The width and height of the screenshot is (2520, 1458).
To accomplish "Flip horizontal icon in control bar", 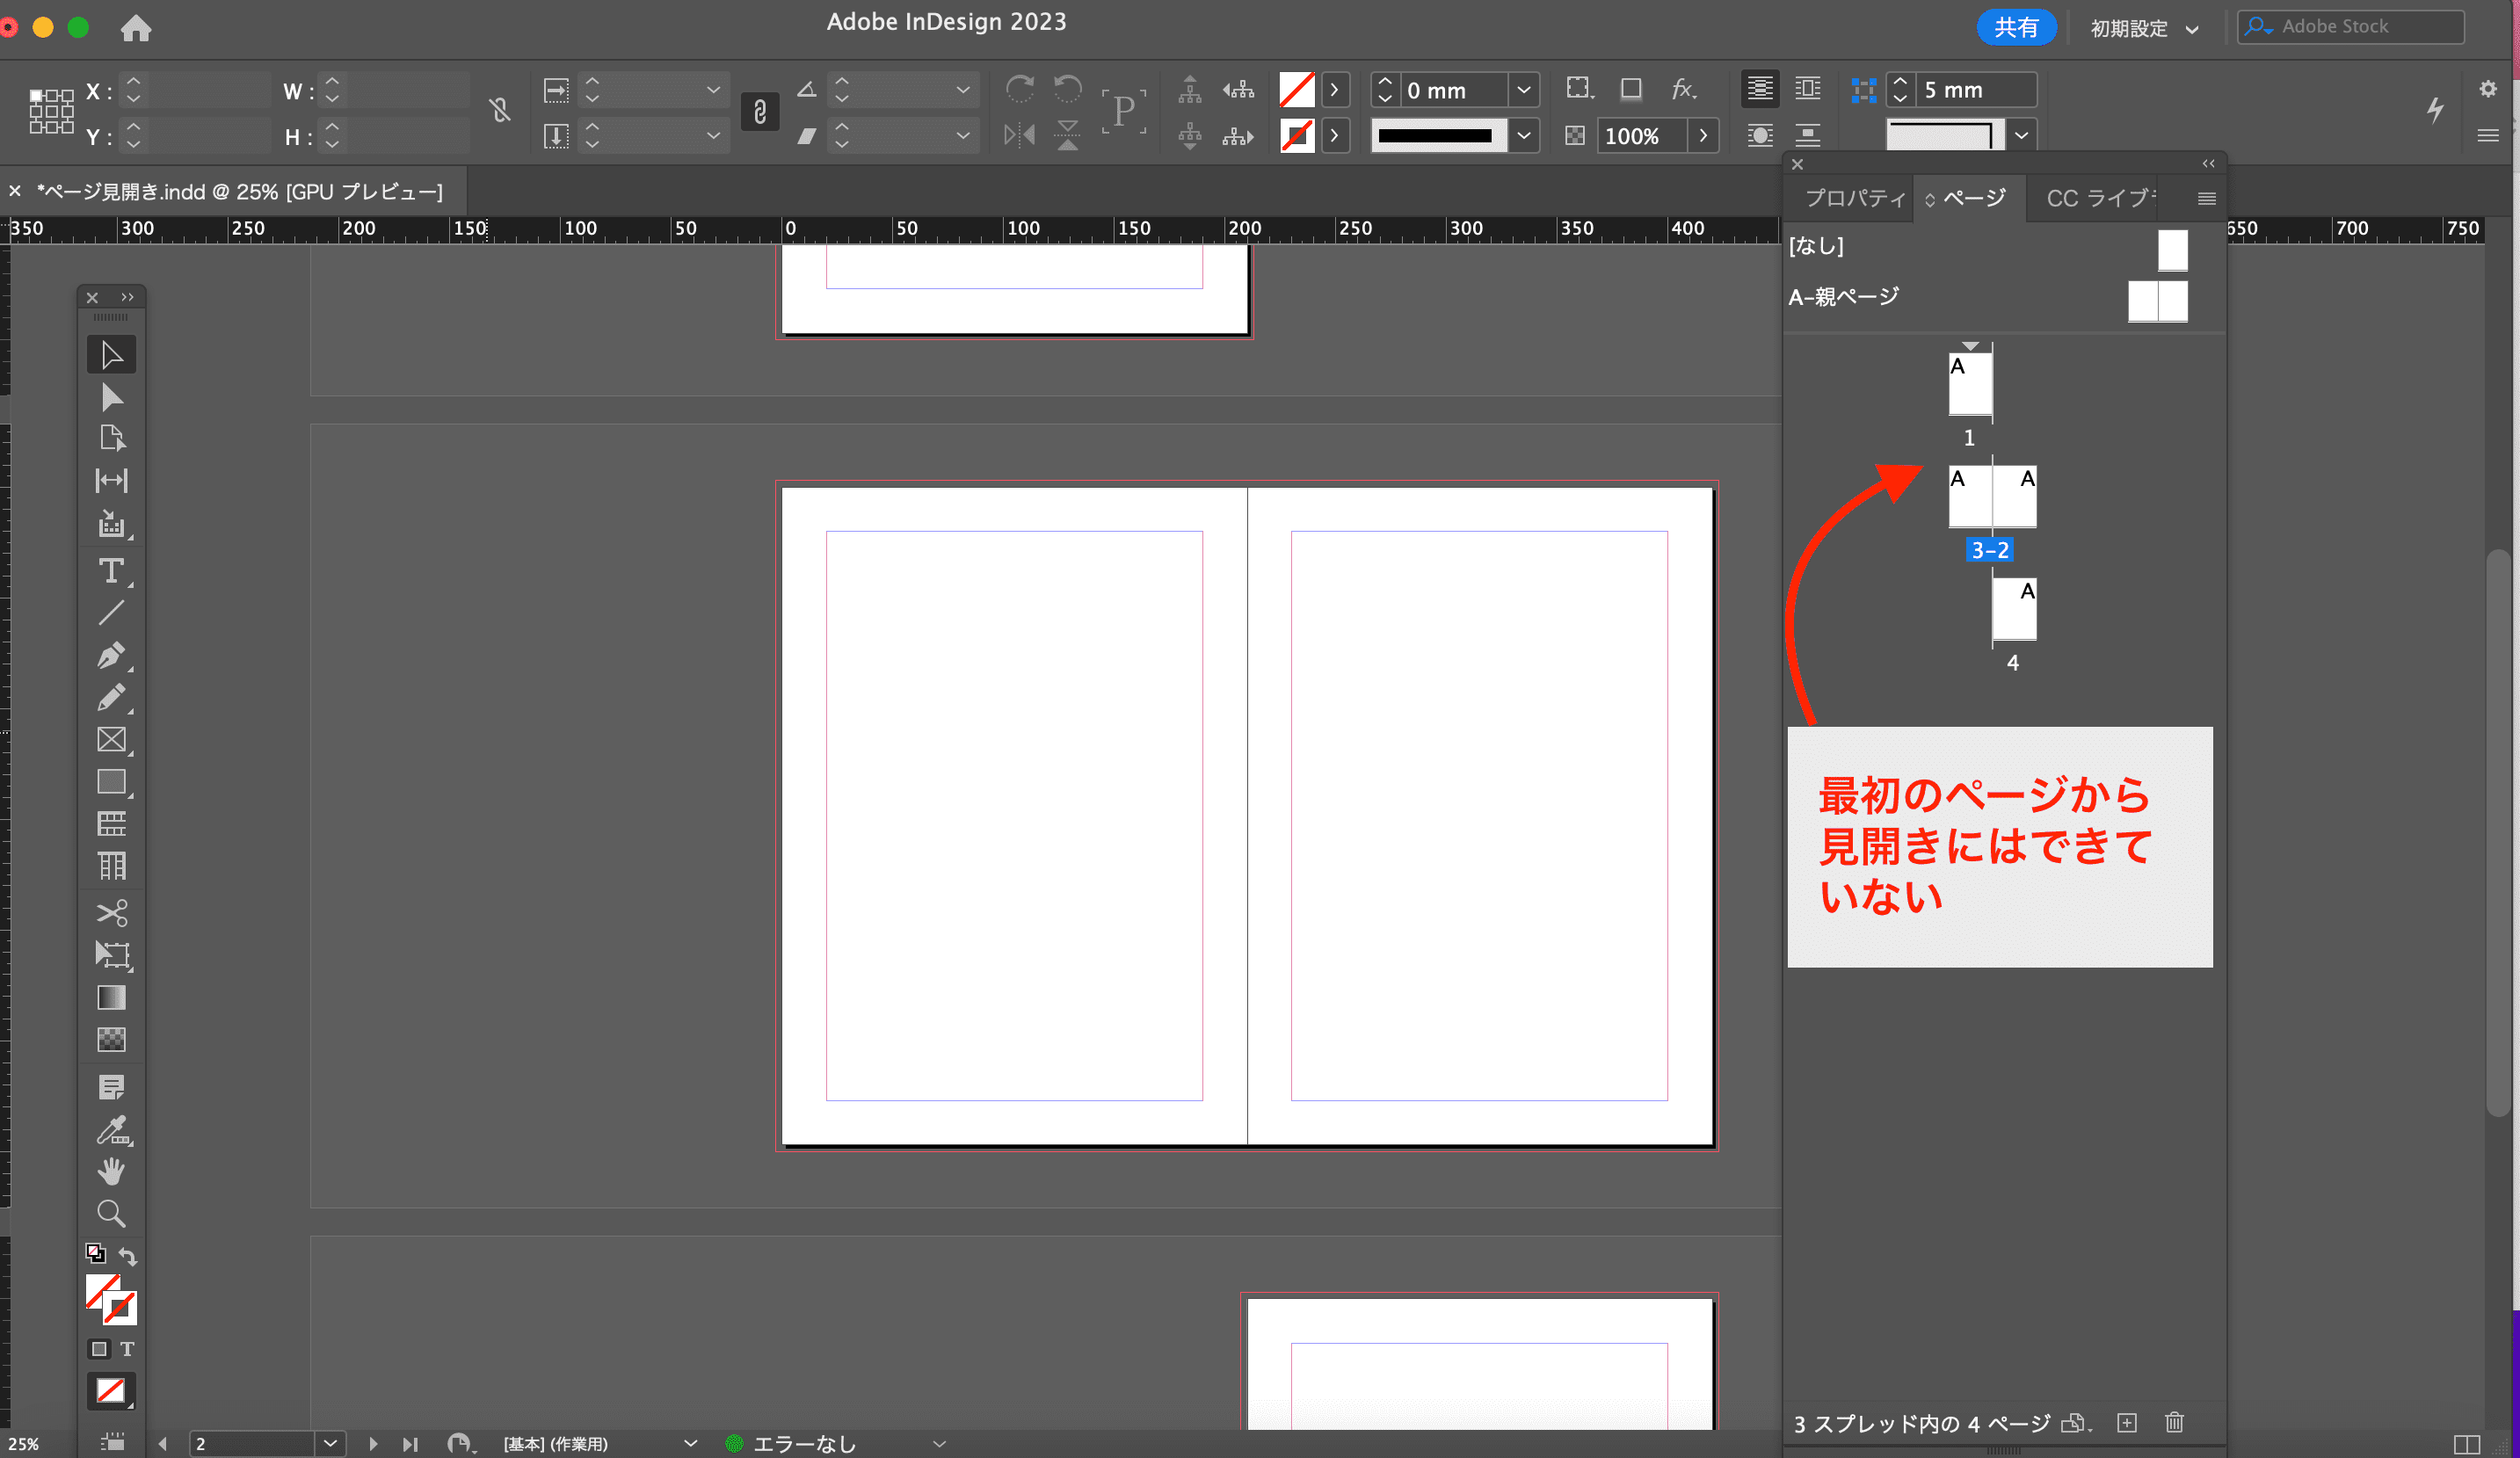I will pyautogui.click(x=1019, y=134).
